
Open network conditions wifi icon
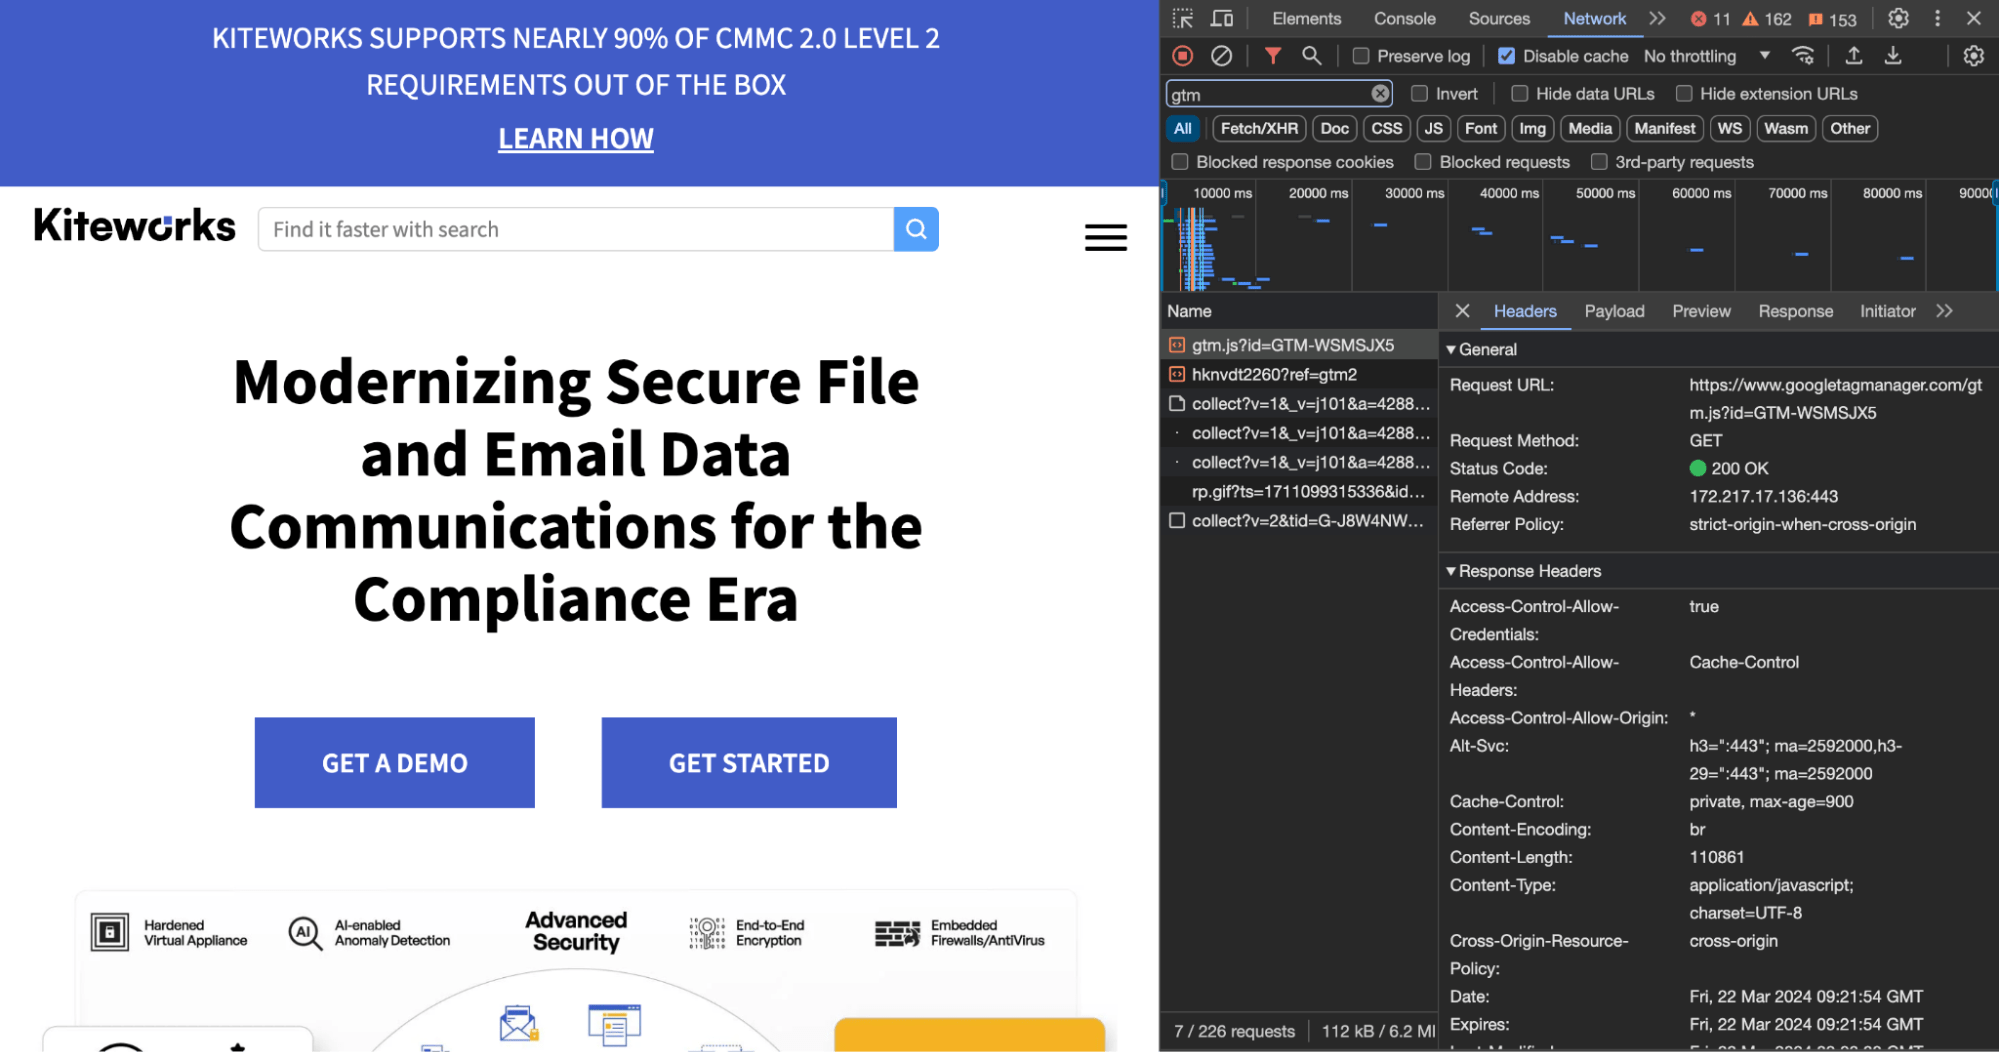(1802, 56)
